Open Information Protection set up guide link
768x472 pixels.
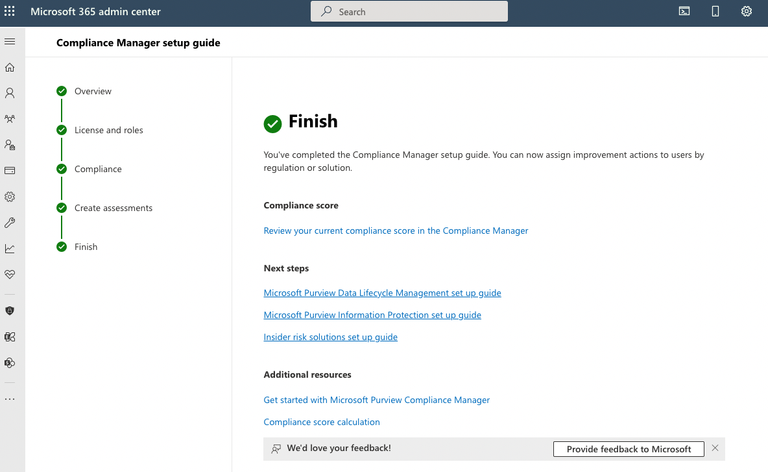[372, 315]
